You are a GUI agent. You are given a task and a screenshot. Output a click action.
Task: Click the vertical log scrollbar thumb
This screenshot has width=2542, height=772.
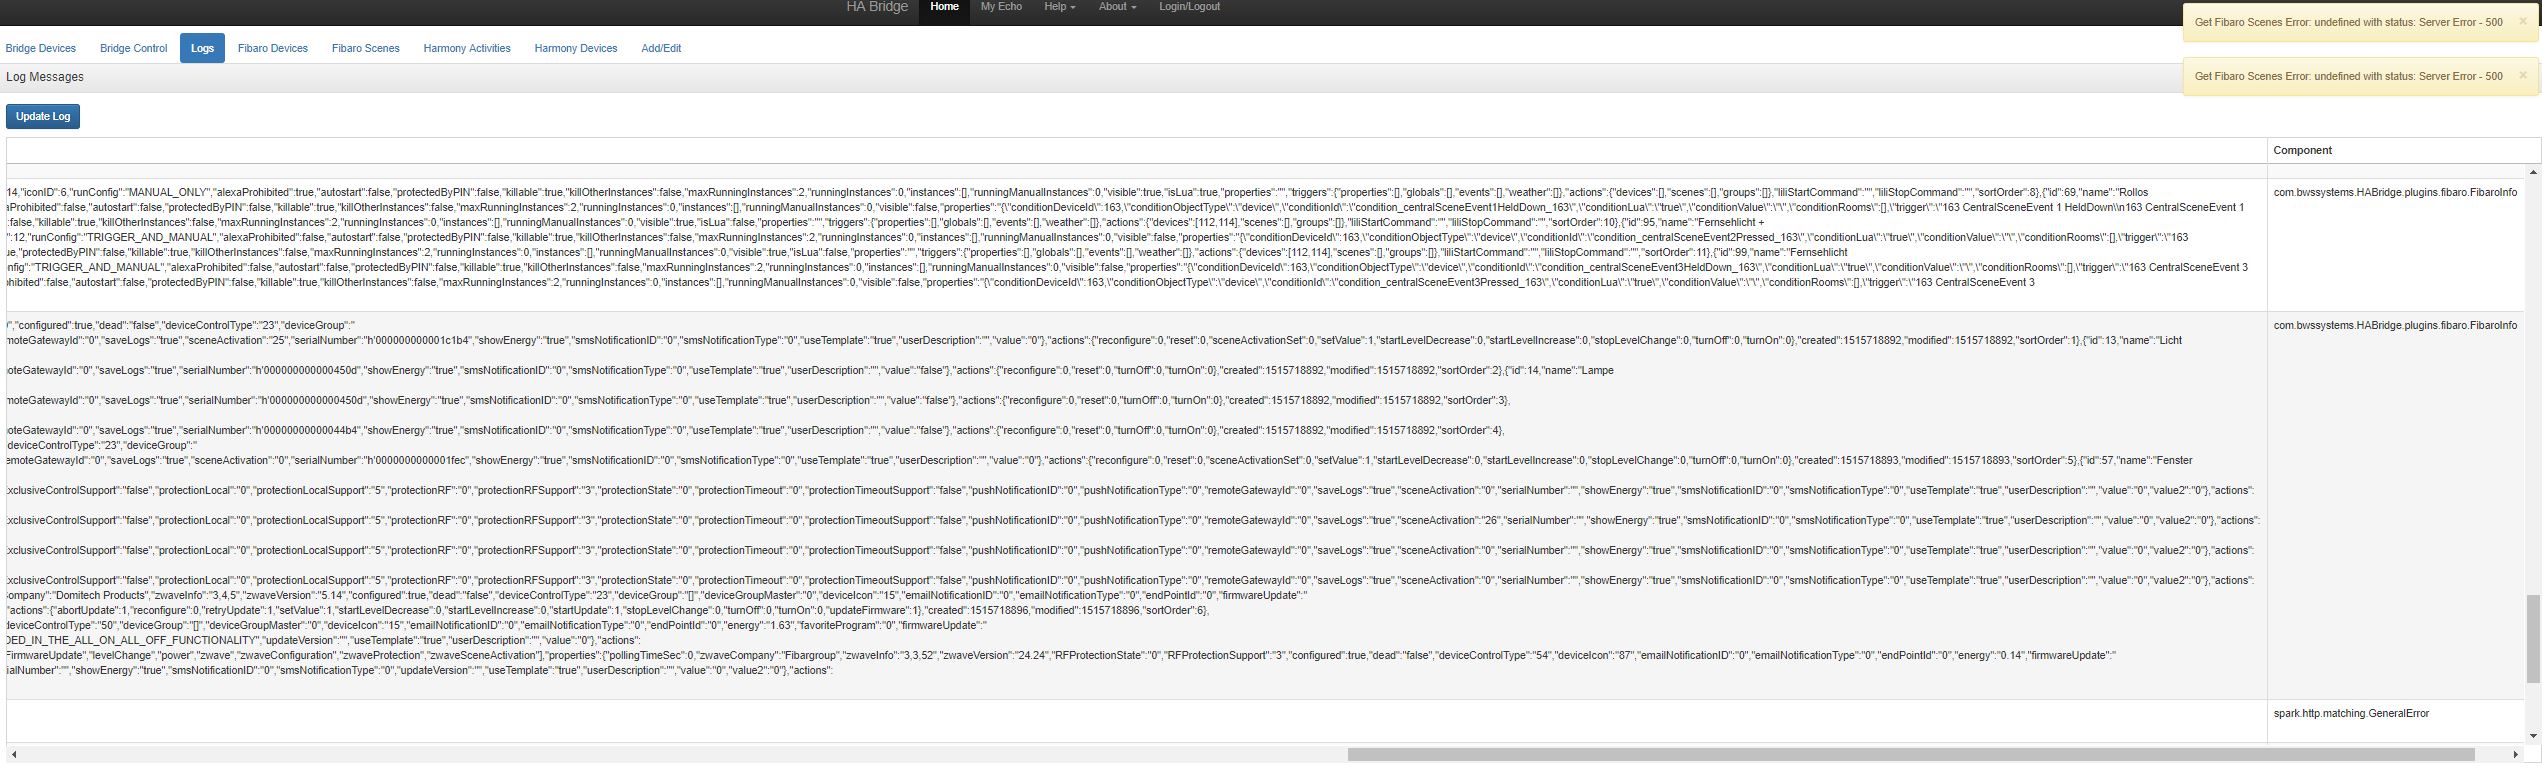click(x=2533, y=638)
